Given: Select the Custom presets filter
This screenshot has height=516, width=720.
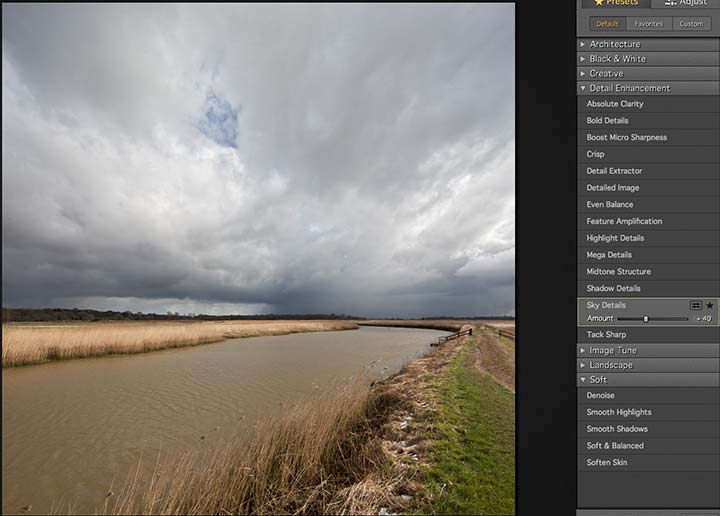Looking at the screenshot, I should (691, 24).
